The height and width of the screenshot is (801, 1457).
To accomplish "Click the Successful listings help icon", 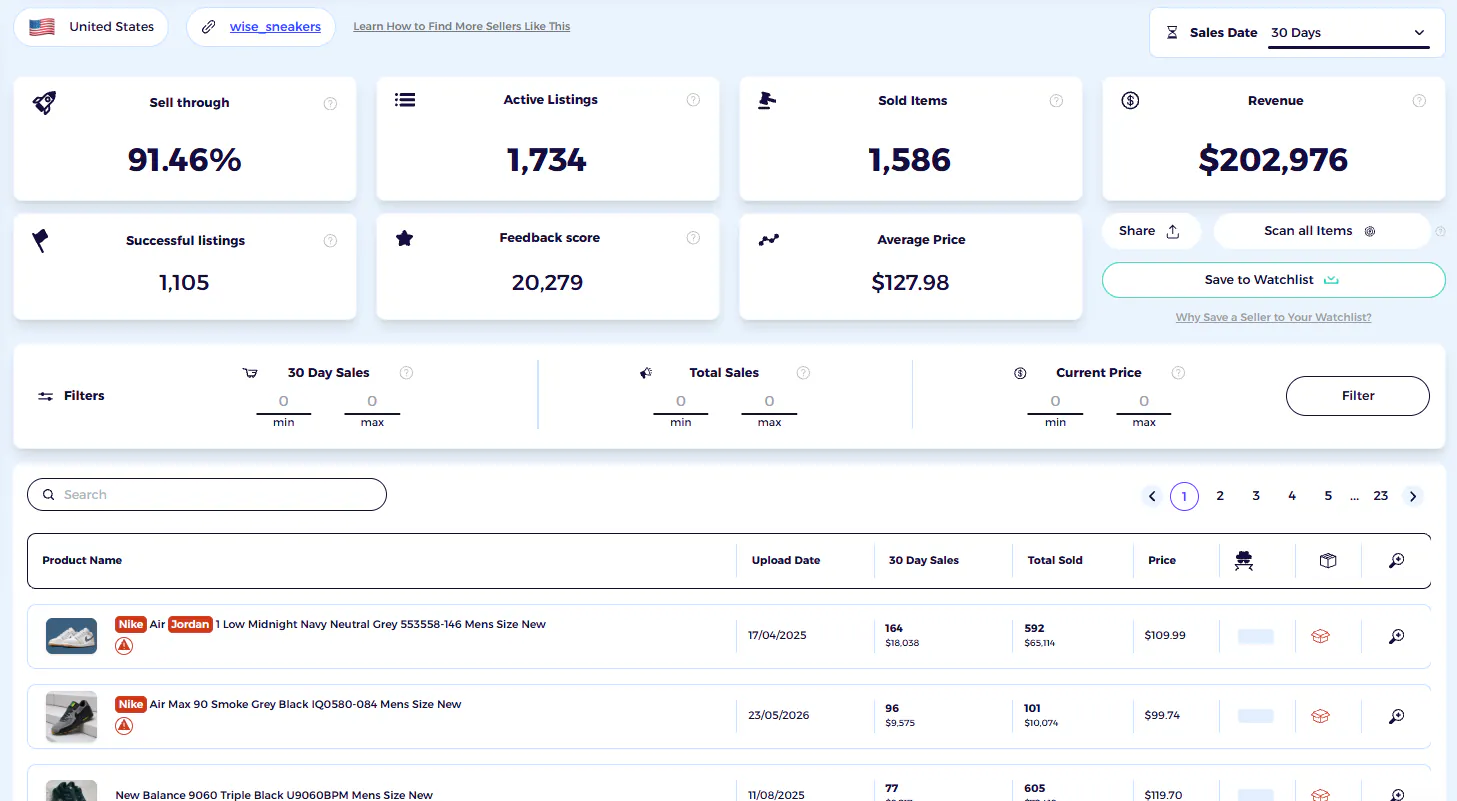I will tap(331, 241).
